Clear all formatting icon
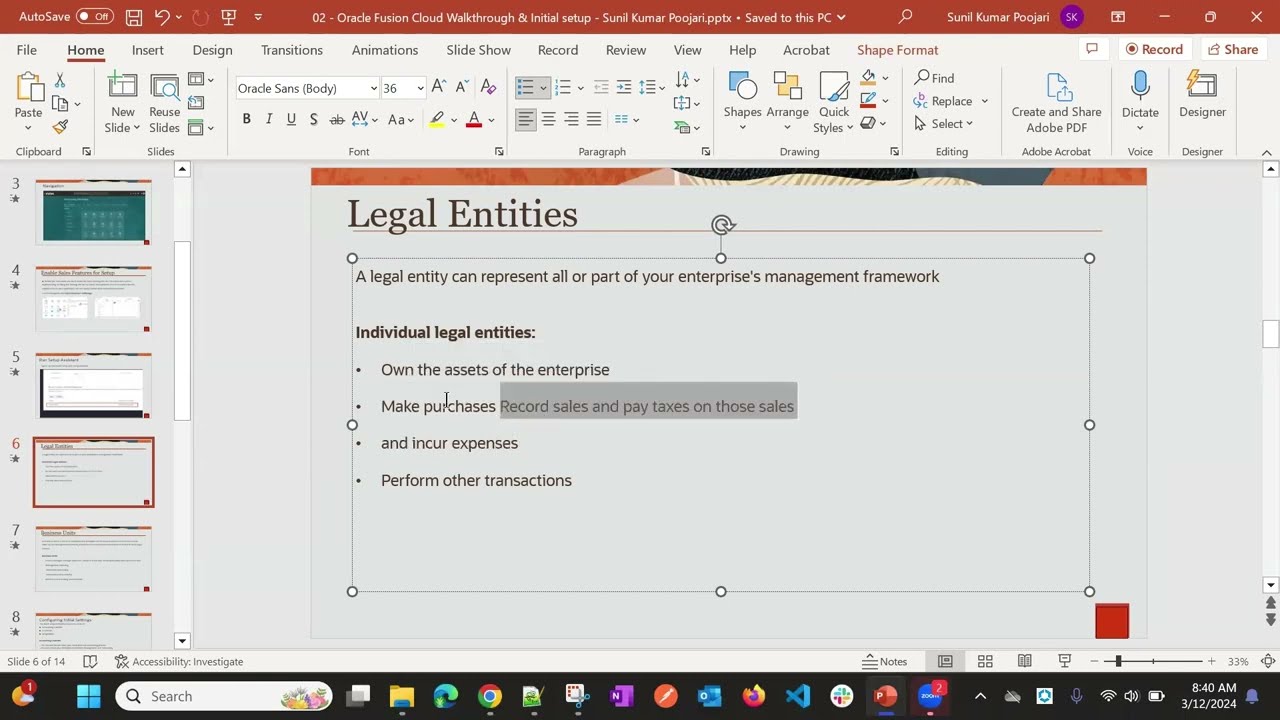The width and height of the screenshot is (1280, 720). tap(488, 88)
